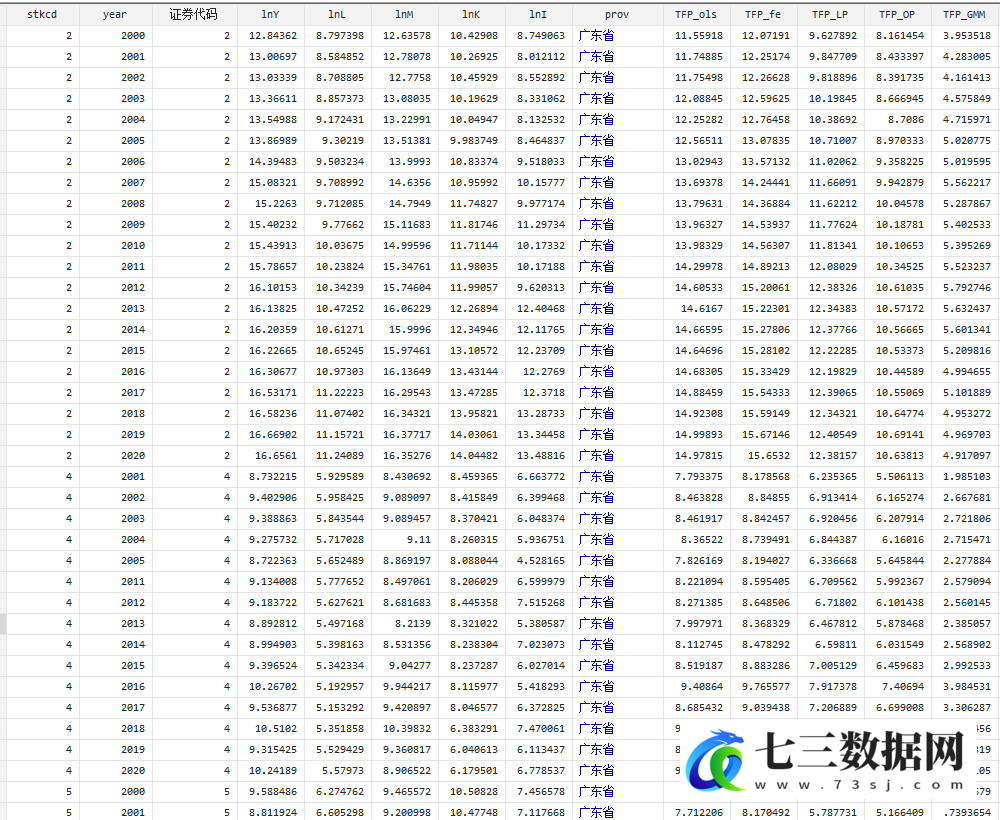Viewport: 1000px width, 820px height.
Task: Select TFP_OP cell 9.942879
Action: pos(897,183)
